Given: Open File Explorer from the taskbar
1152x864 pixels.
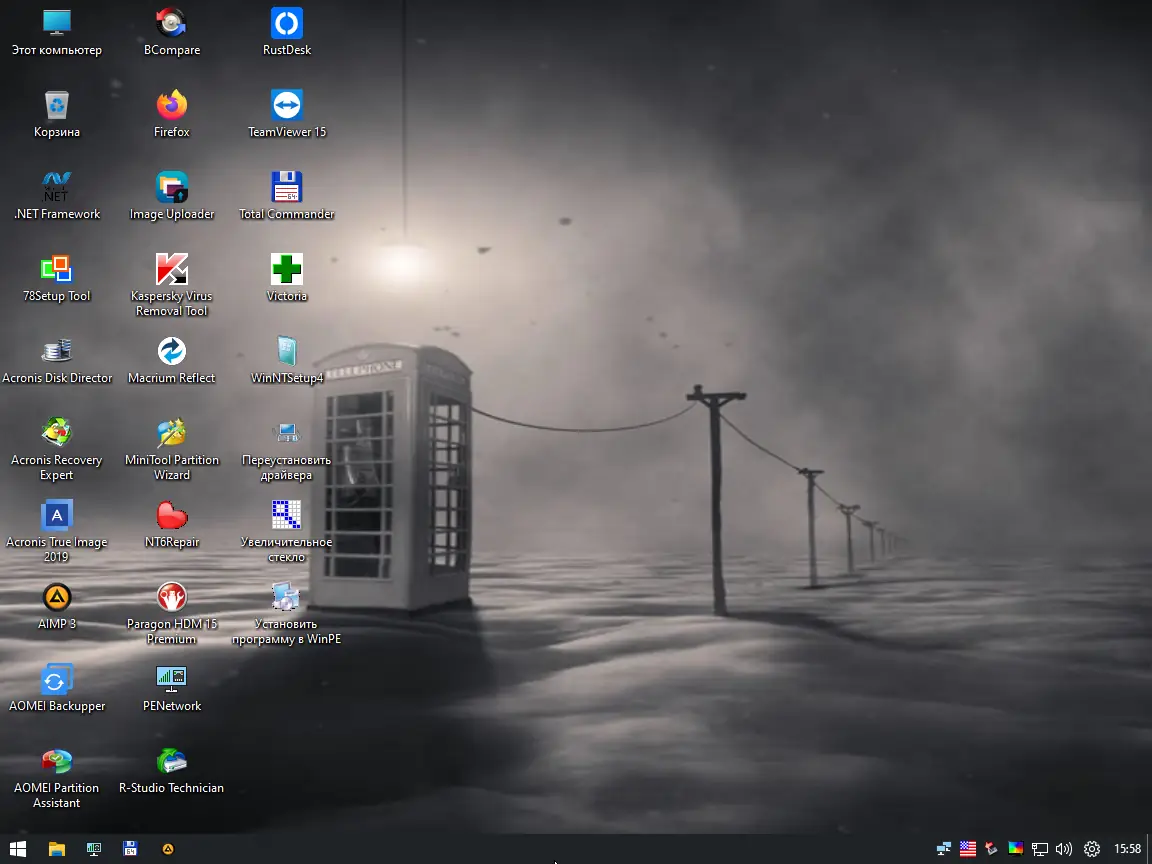Looking at the screenshot, I should point(57,849).
